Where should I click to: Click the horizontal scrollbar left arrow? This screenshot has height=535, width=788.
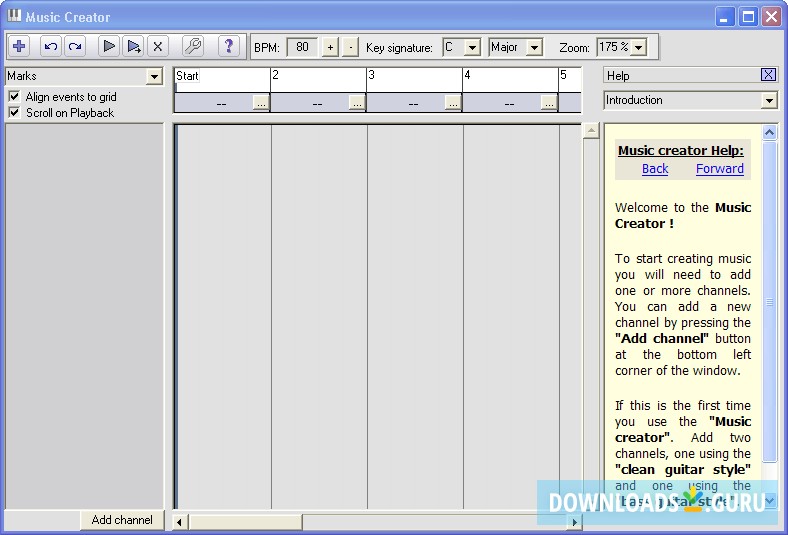point(179,522)
